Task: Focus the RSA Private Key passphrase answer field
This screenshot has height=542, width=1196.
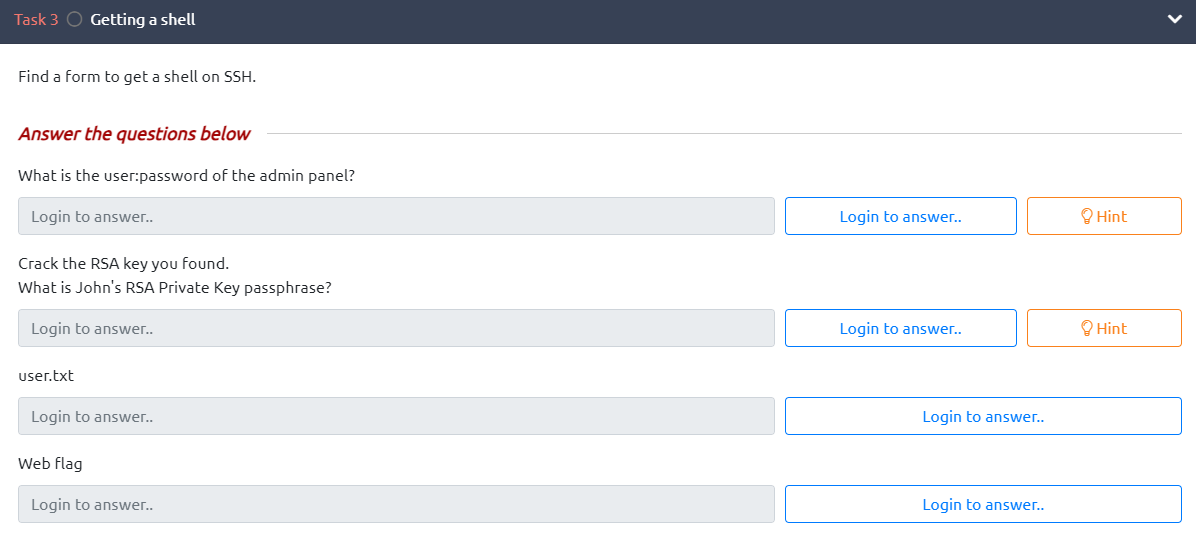Action: pos(396,328)
